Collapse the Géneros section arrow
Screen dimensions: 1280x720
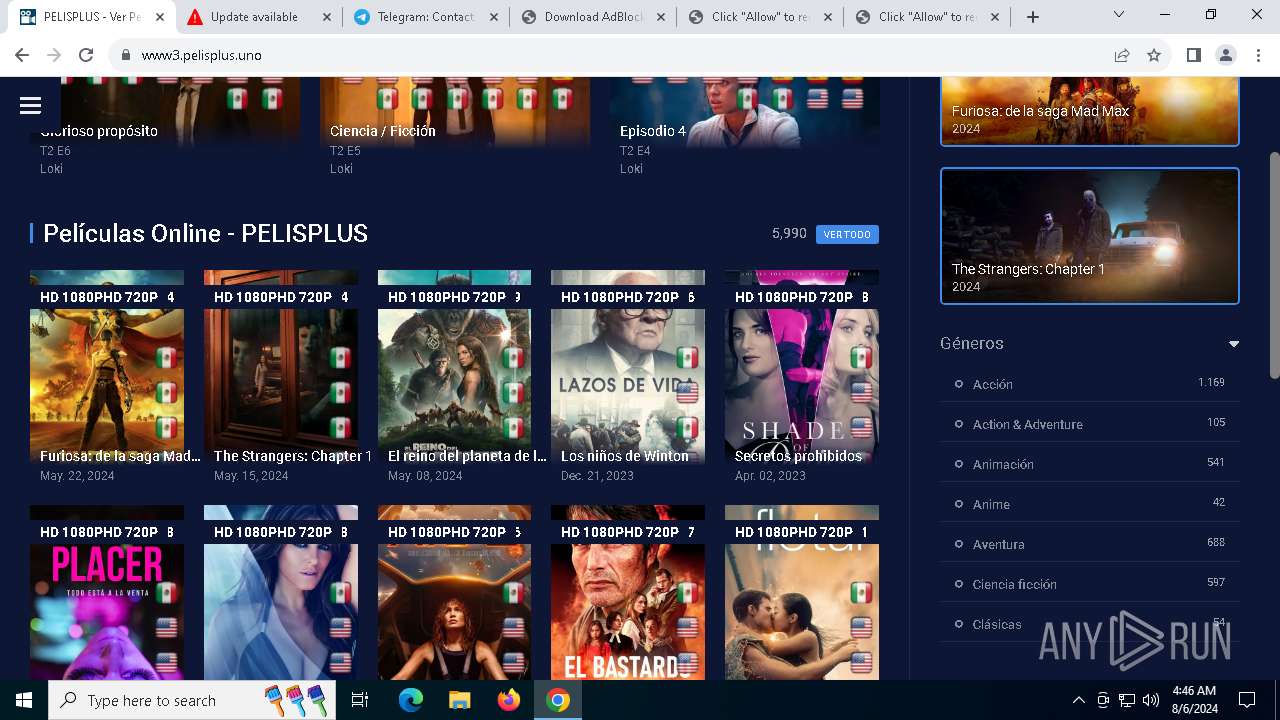click(x=1233, y=344)
